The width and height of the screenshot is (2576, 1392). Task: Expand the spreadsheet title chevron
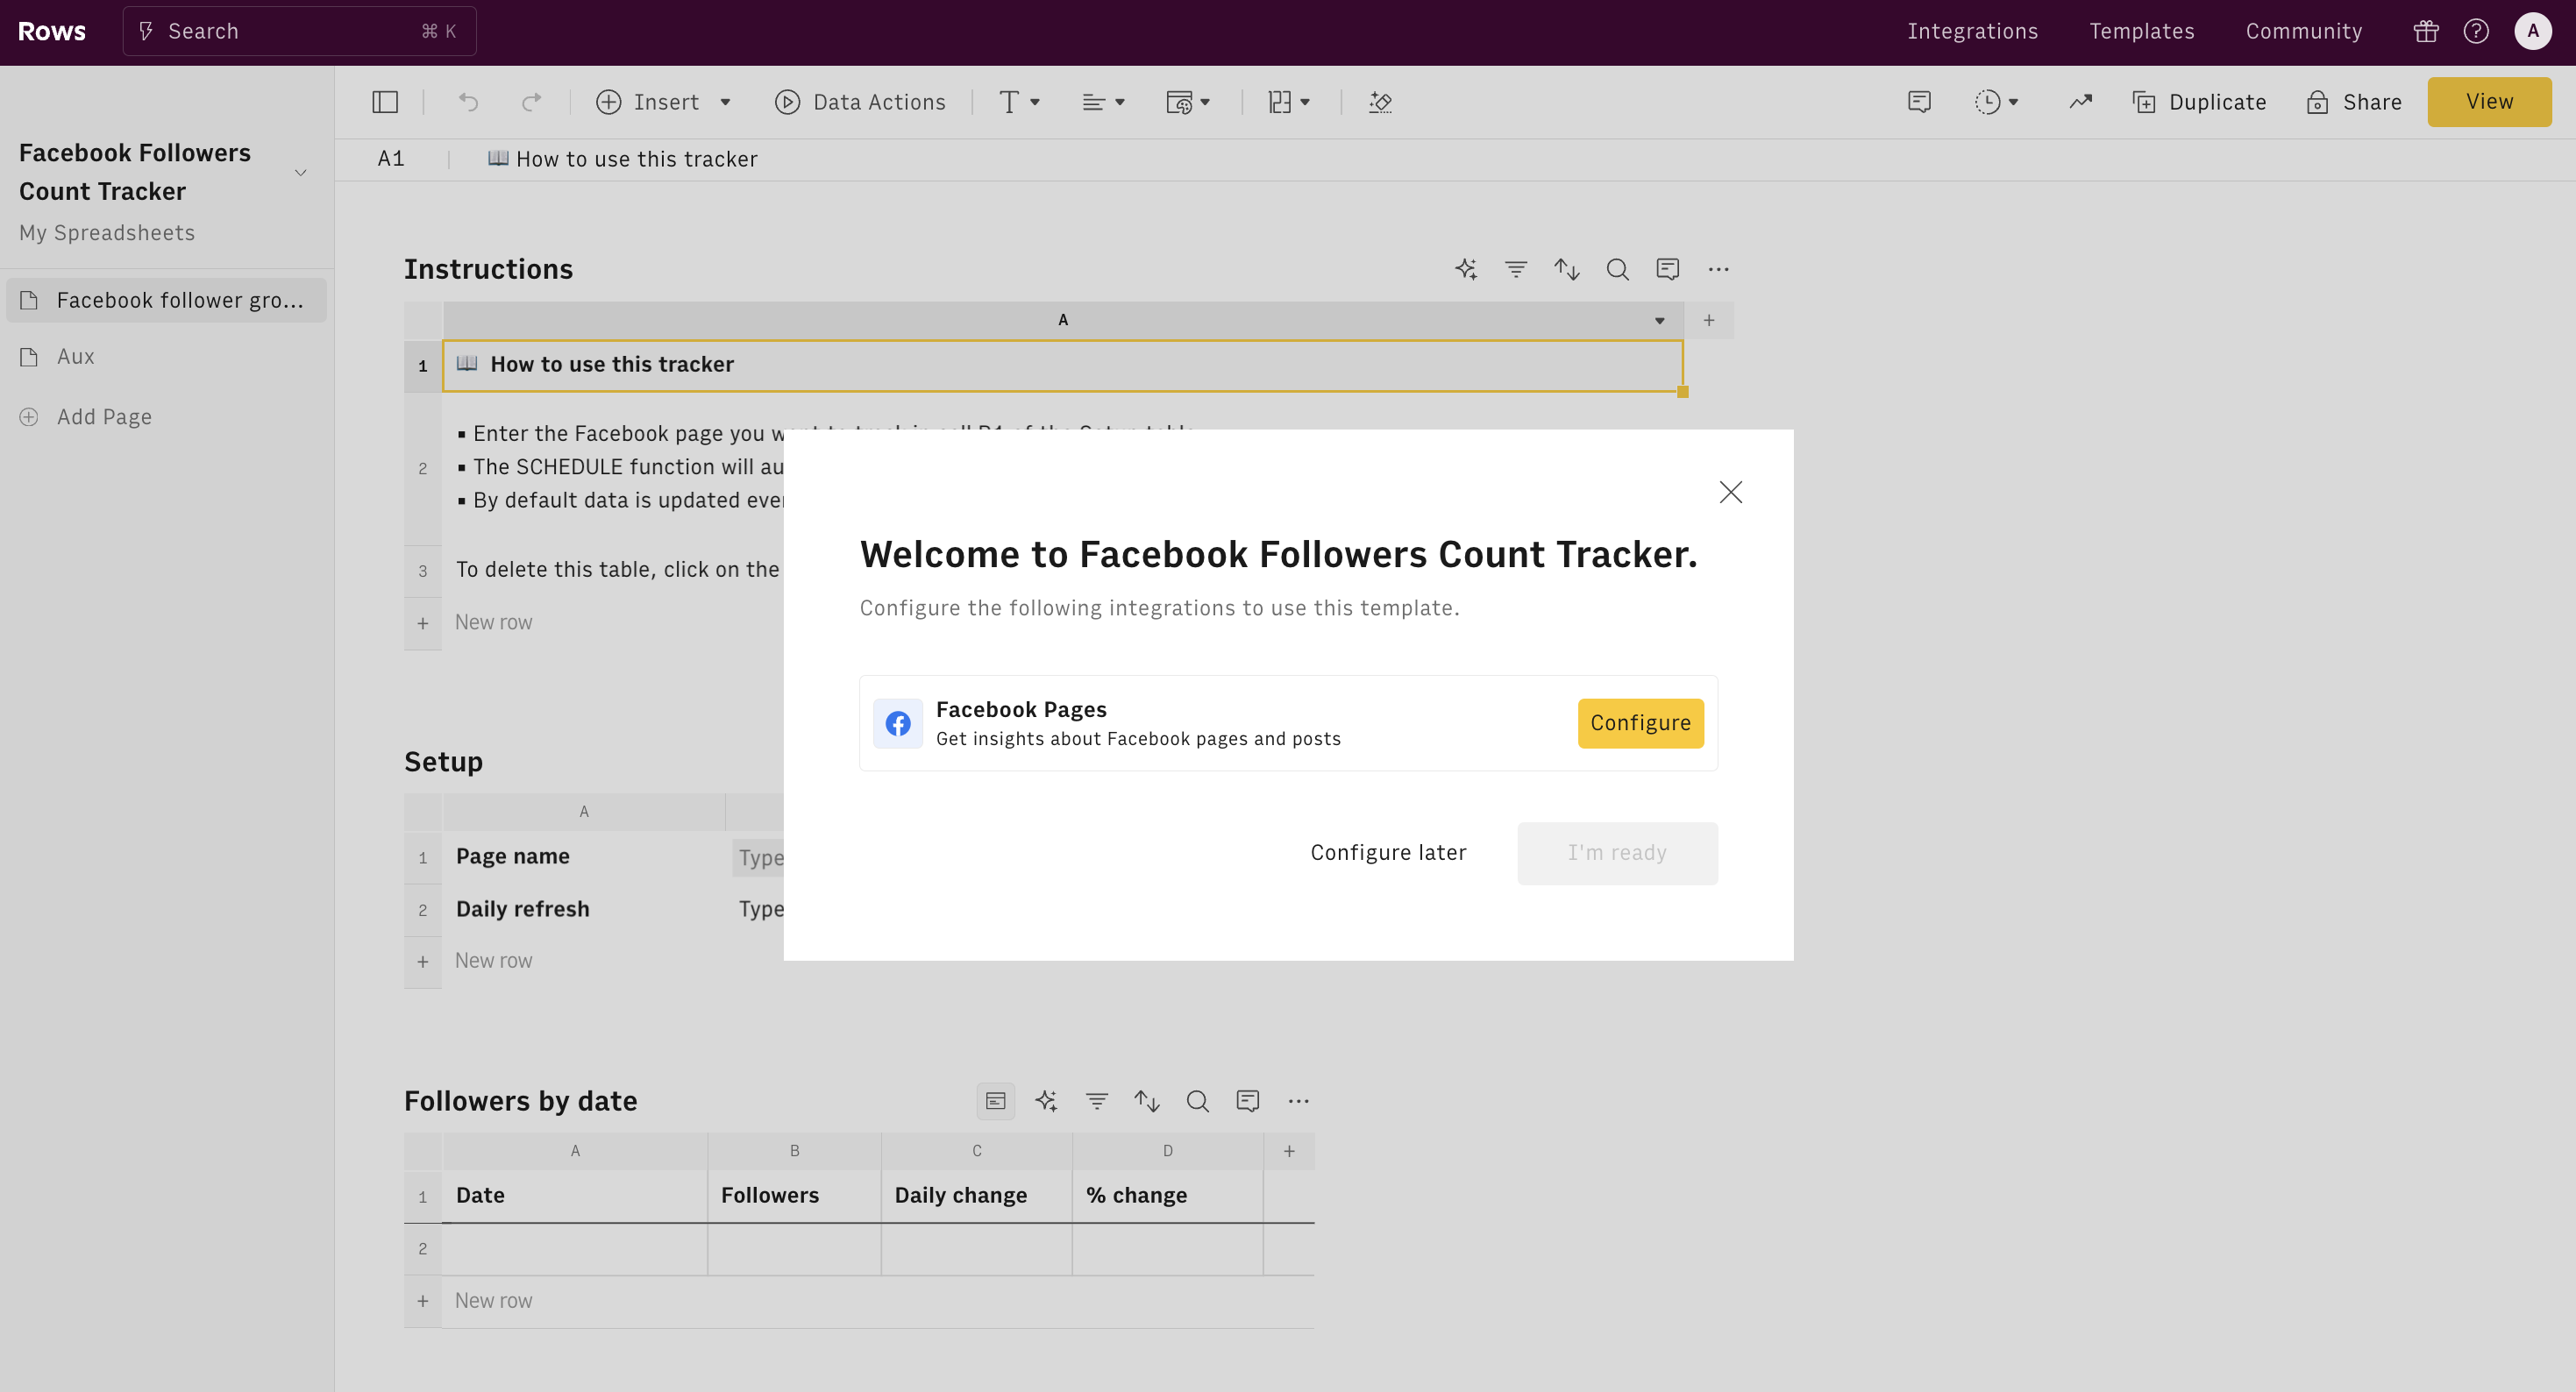(x=300, y=172)
